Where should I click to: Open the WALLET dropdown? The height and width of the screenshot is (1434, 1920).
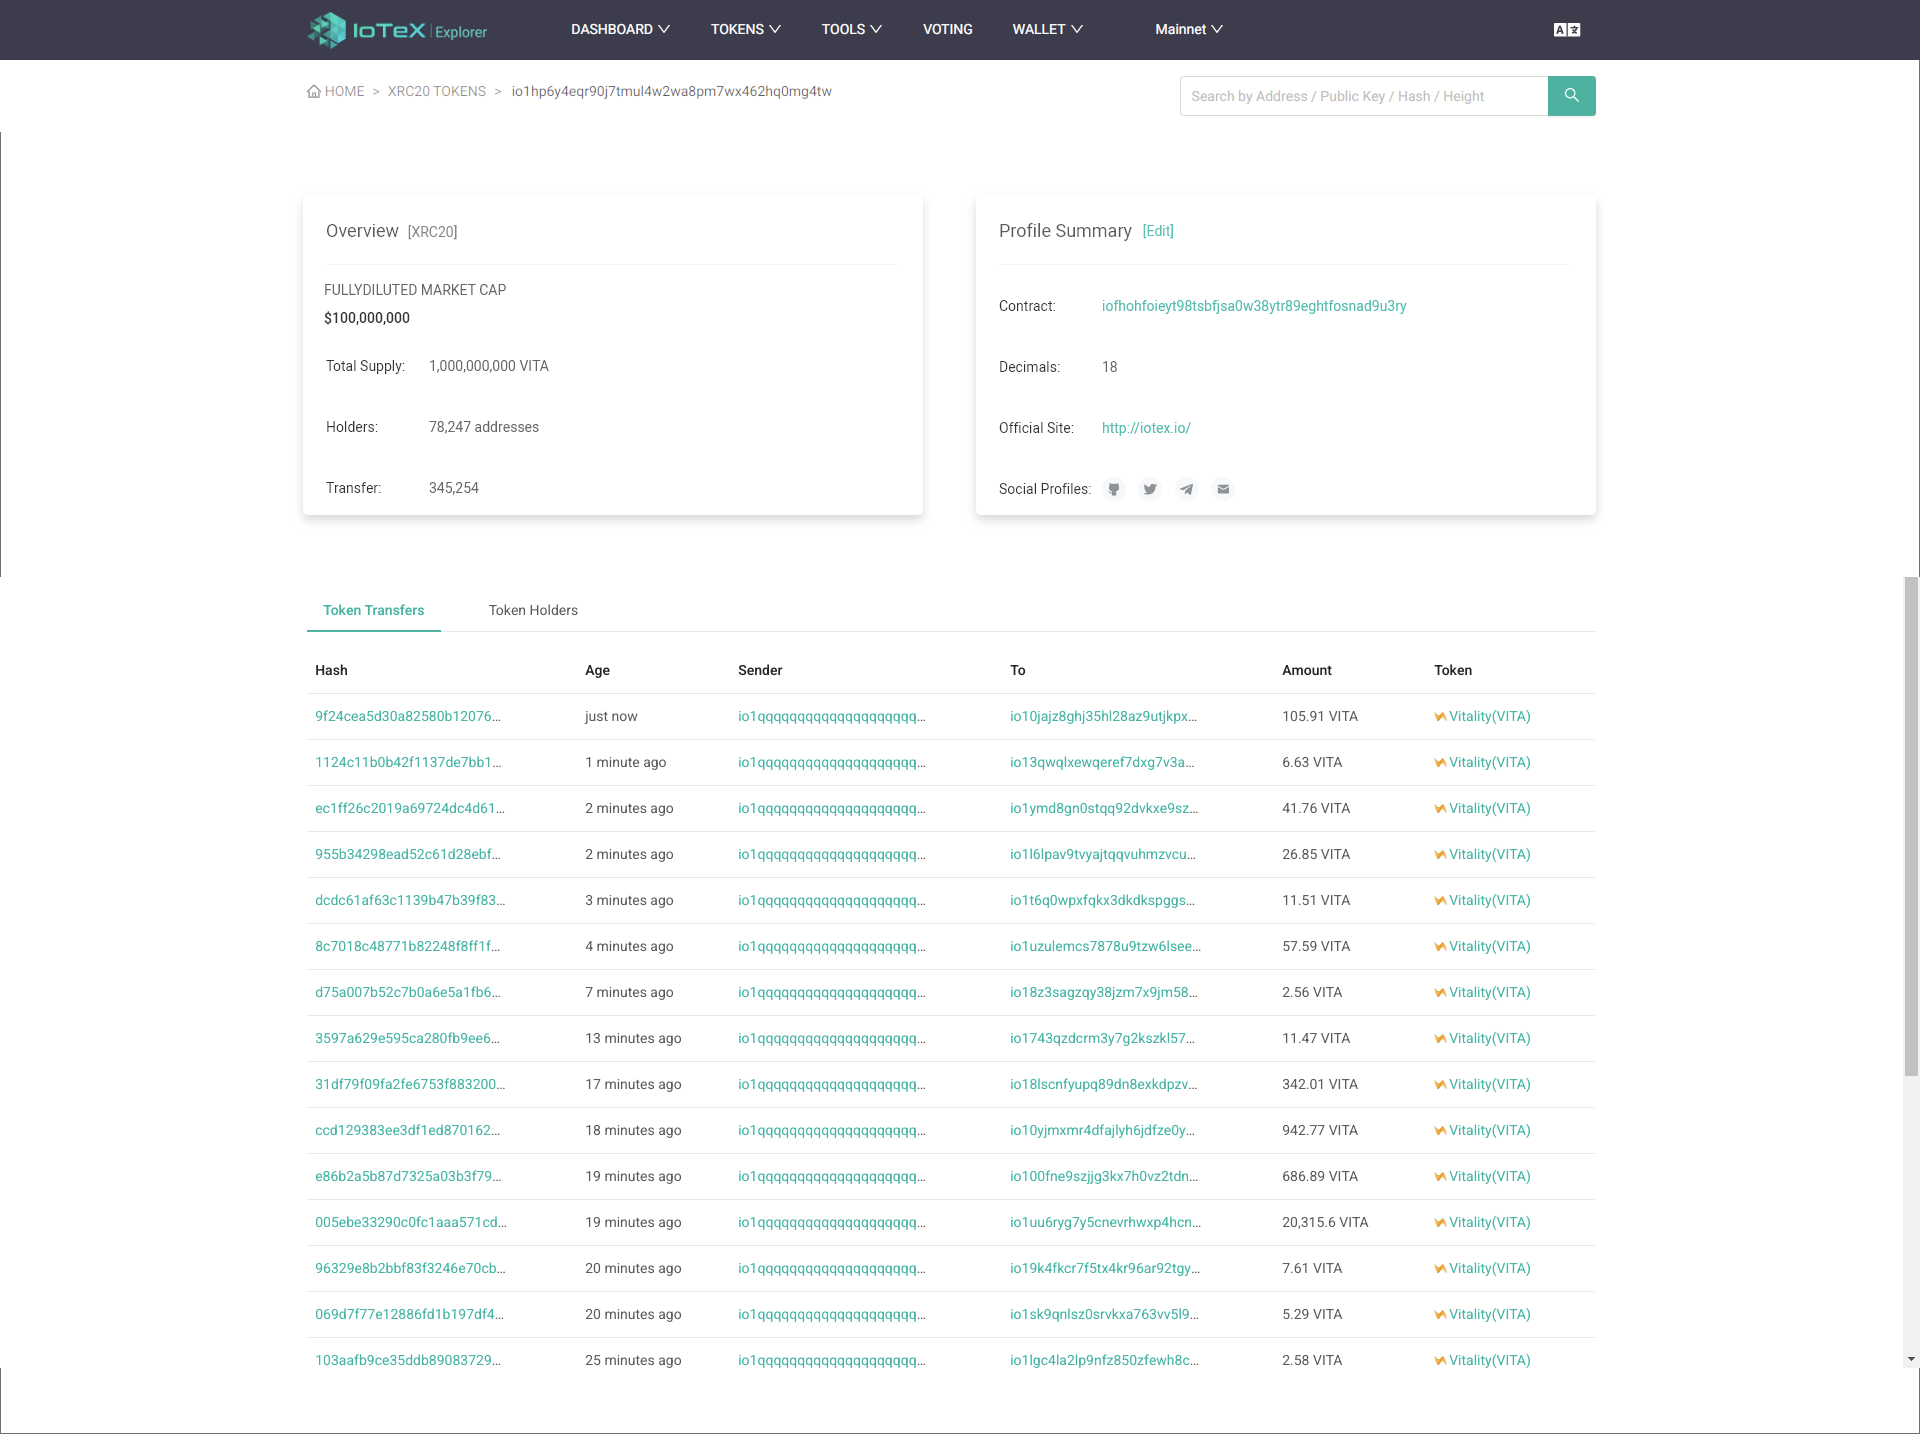[1046, 29]
